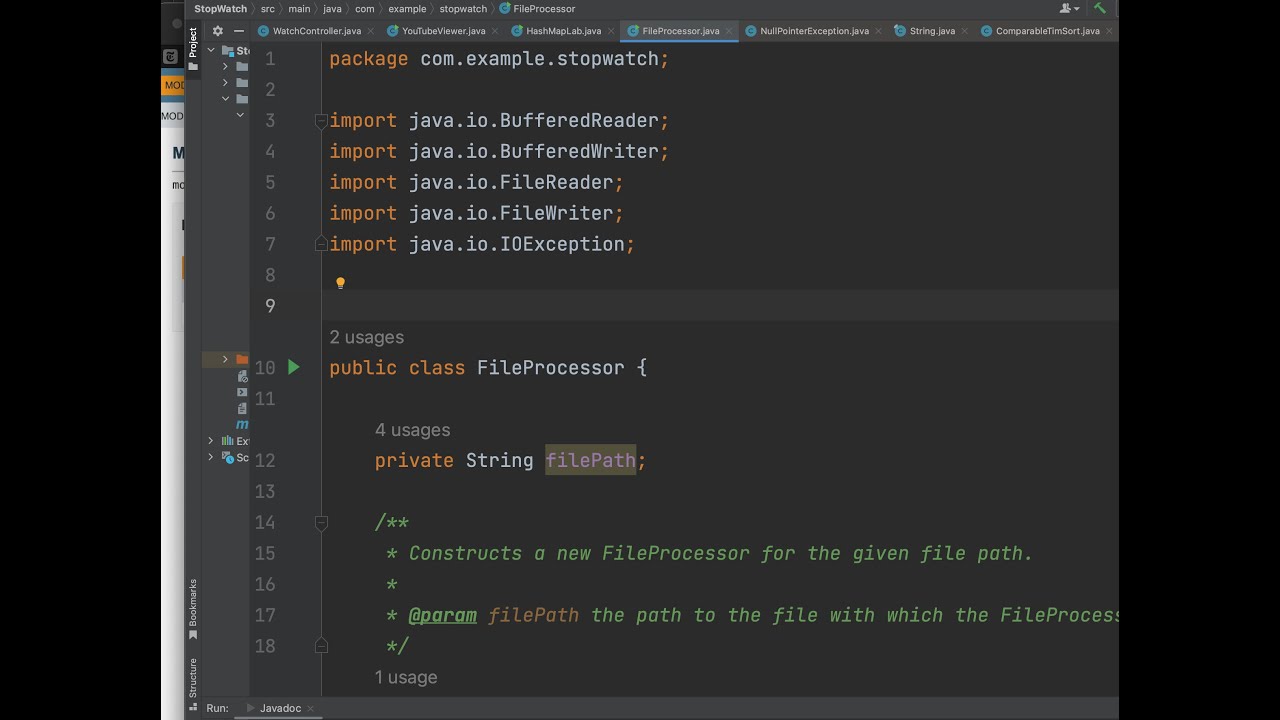
Task: Click fold end marker at line 18
Action: pos(321,646)
